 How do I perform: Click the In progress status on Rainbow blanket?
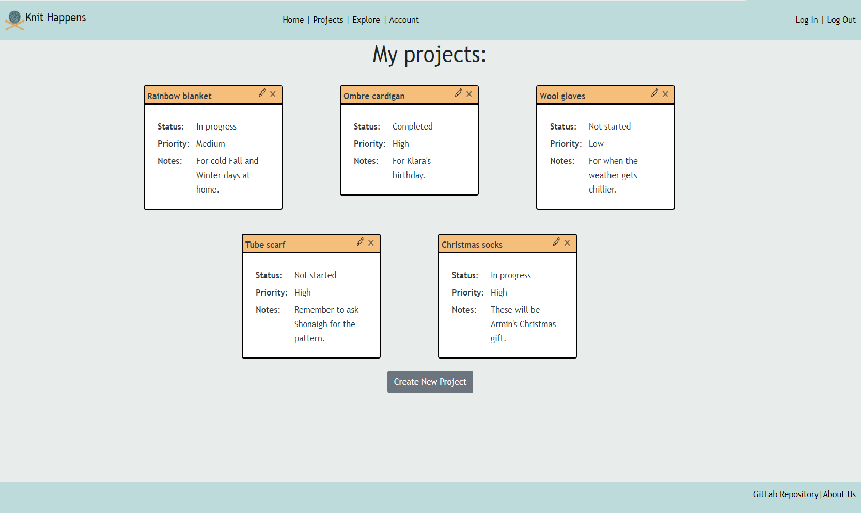click(x=216, y=126)
